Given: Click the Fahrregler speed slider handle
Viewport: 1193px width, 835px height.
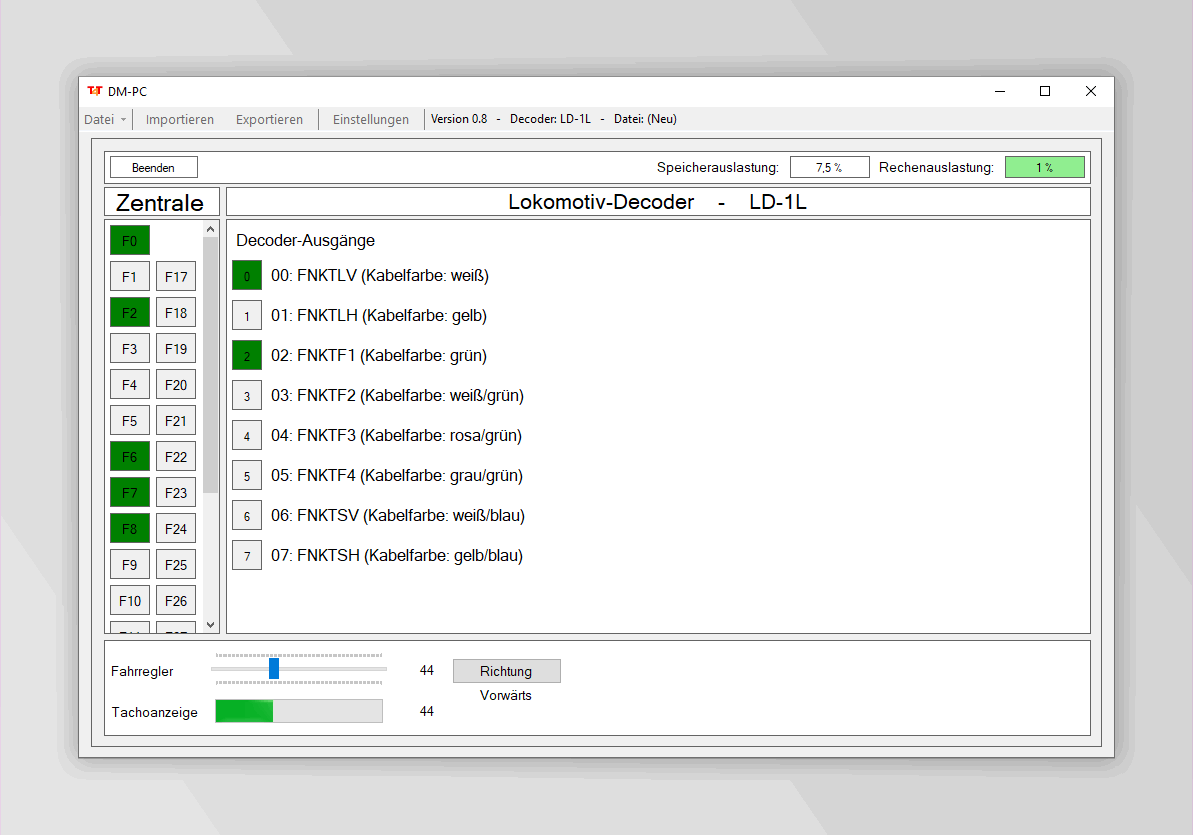Looking at the screenshot, I should tap(274, 668).
